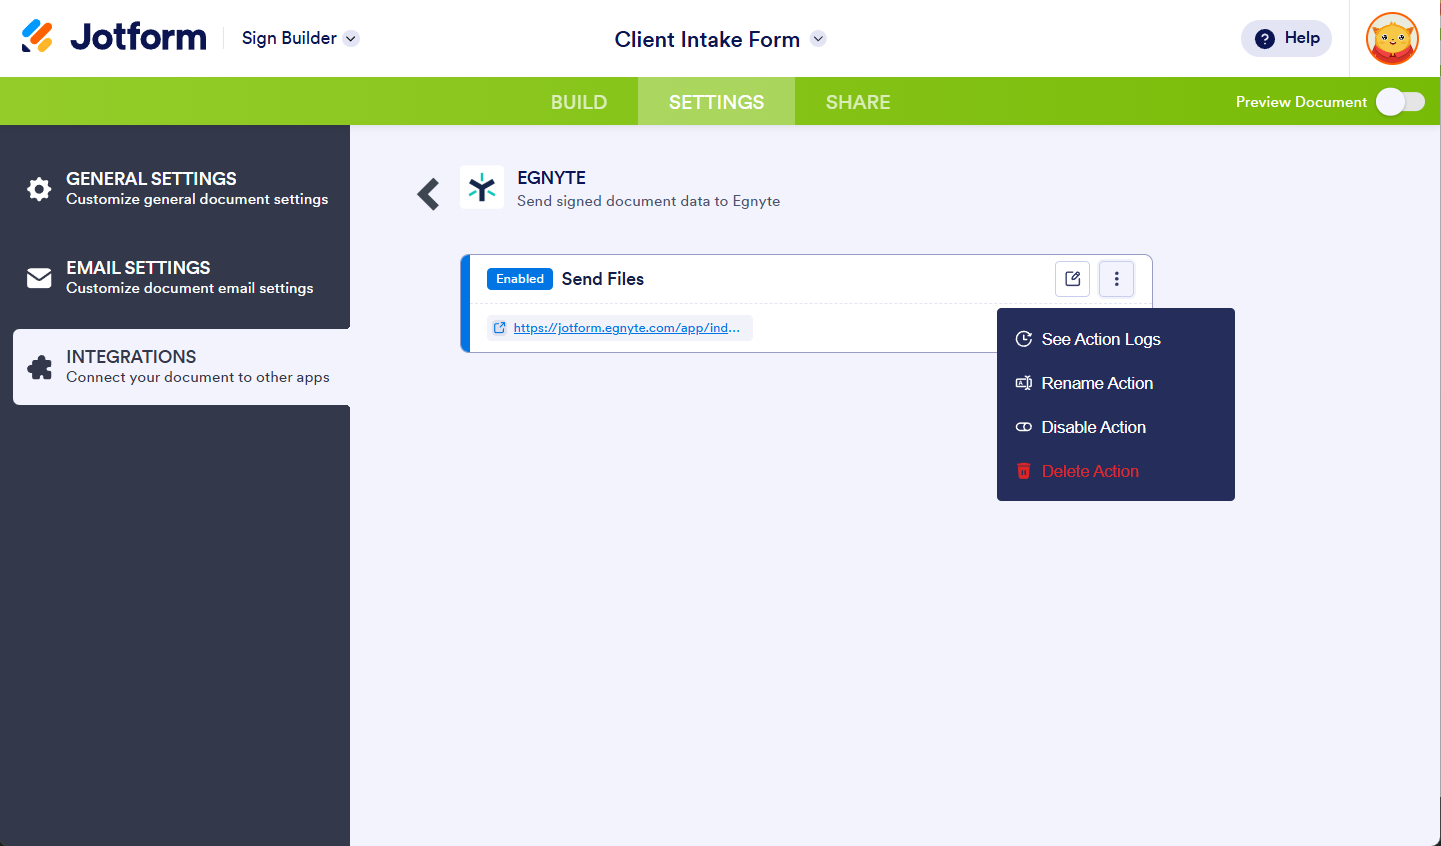Click the Egnyte app logo
This screenshot has width=1441, height=846.
(482, 187)
